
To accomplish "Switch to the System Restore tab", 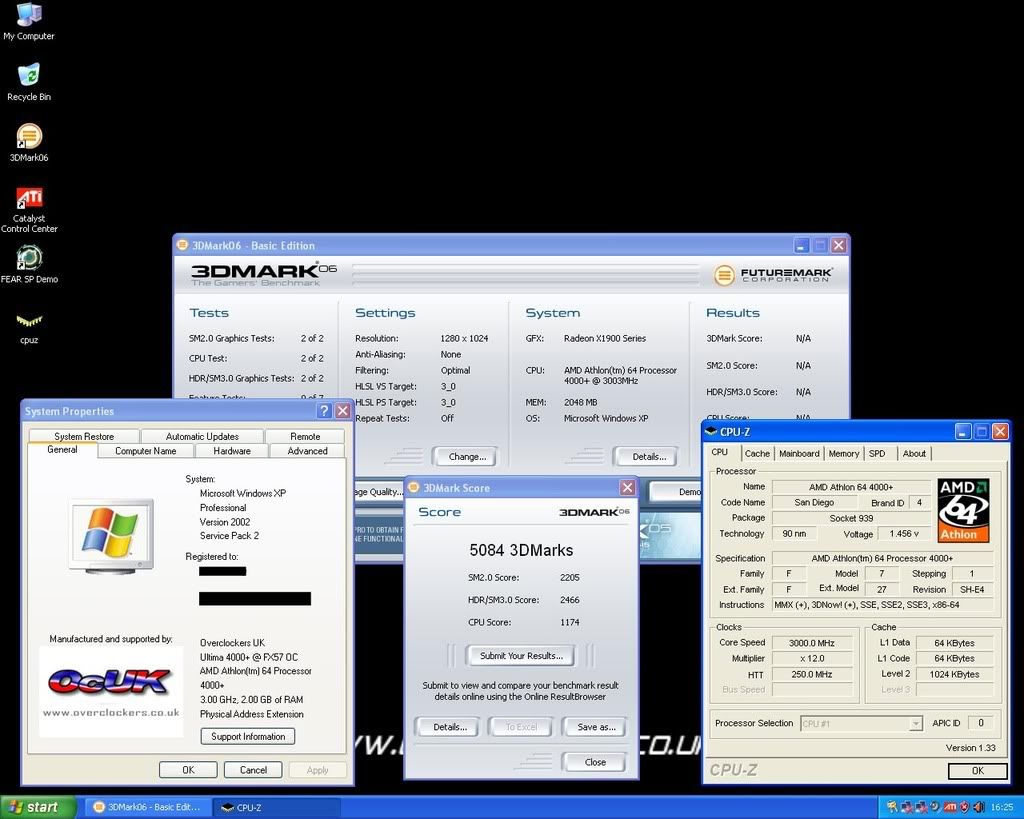I will click(x=84, y=436).
